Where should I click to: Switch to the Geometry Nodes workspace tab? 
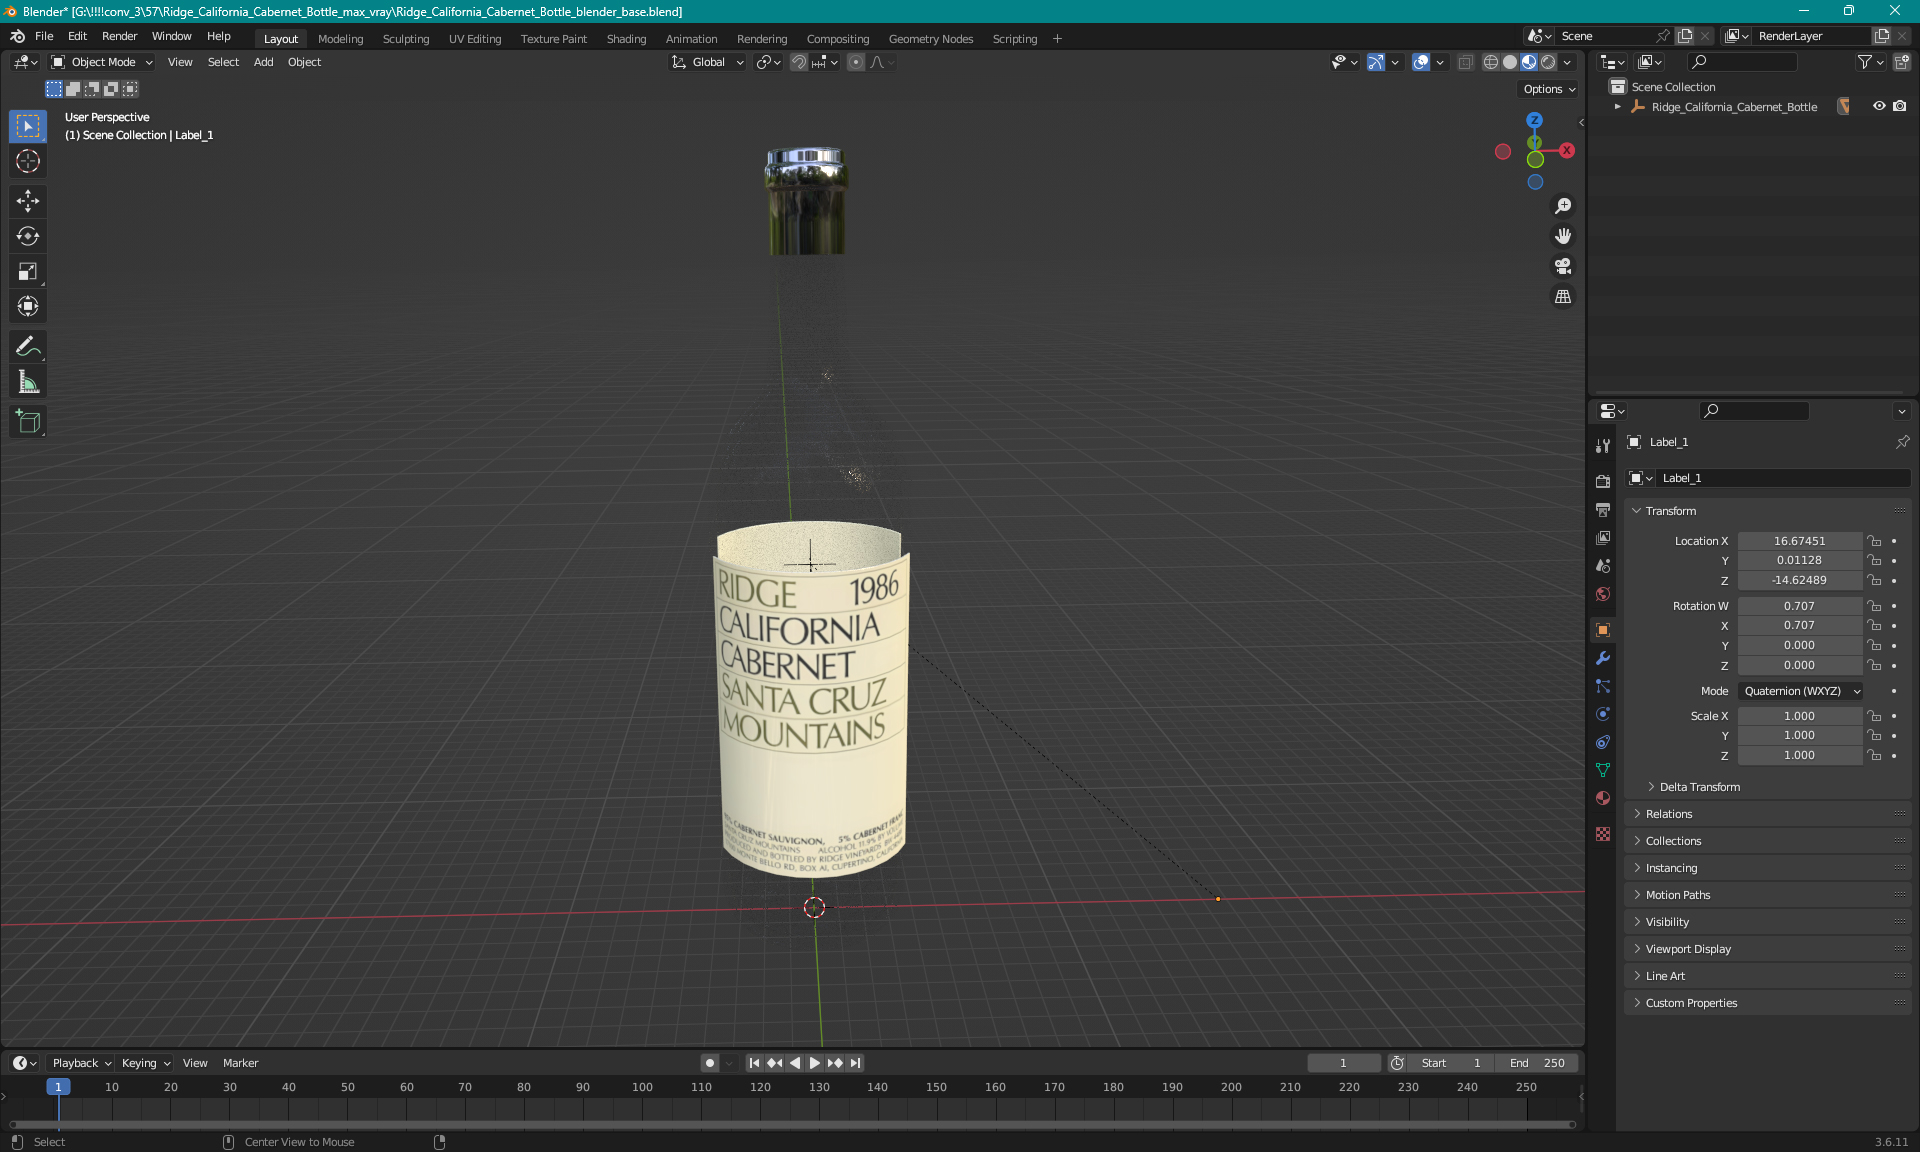point(930,39)
